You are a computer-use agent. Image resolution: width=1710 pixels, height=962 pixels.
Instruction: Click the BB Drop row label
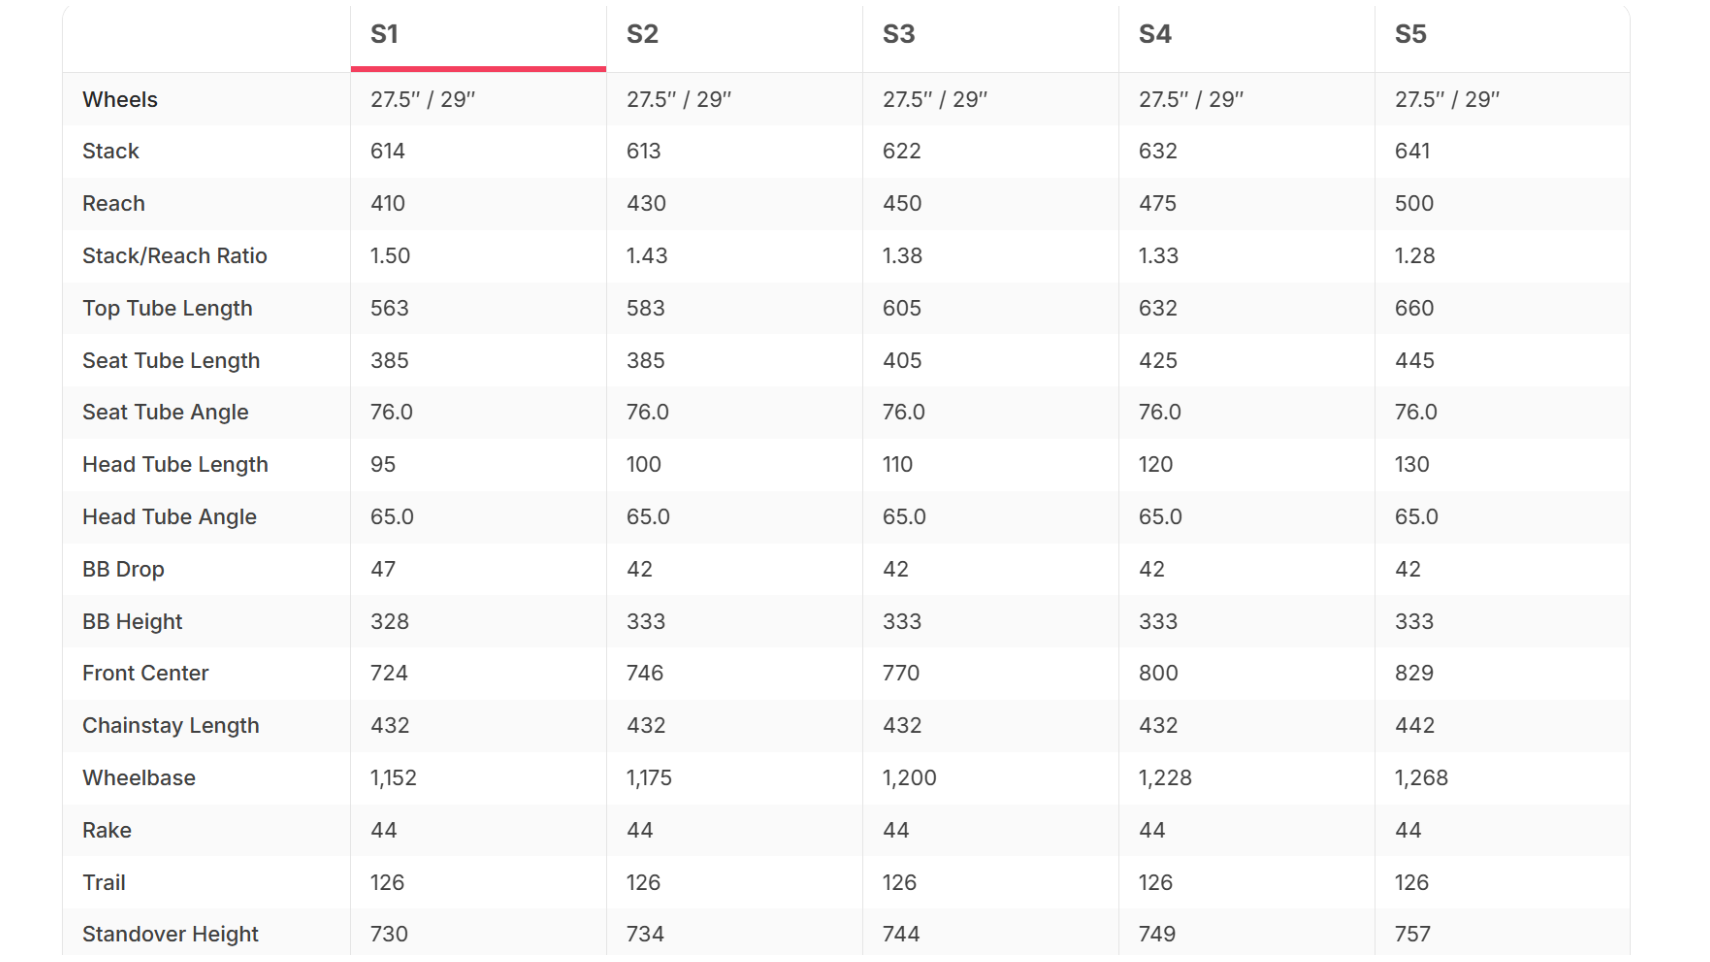(123, 569)
